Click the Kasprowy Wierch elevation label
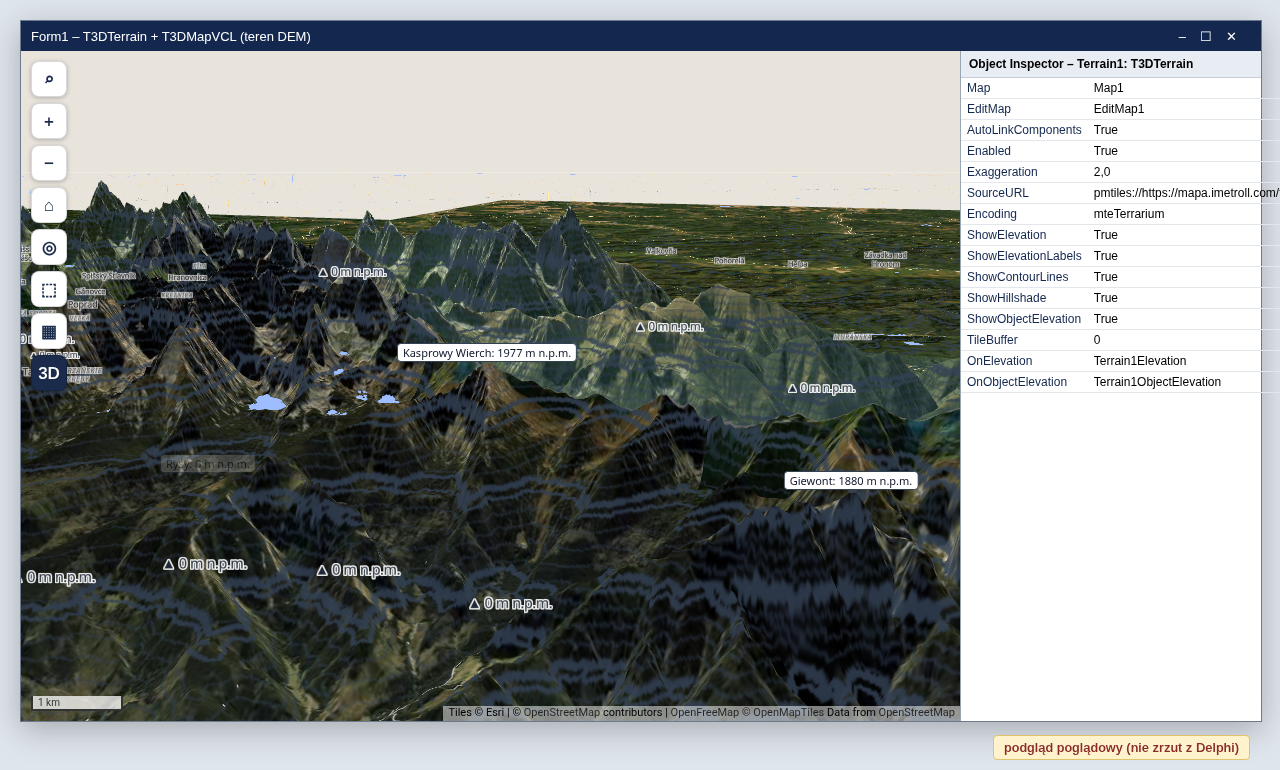 click(487, 353)
